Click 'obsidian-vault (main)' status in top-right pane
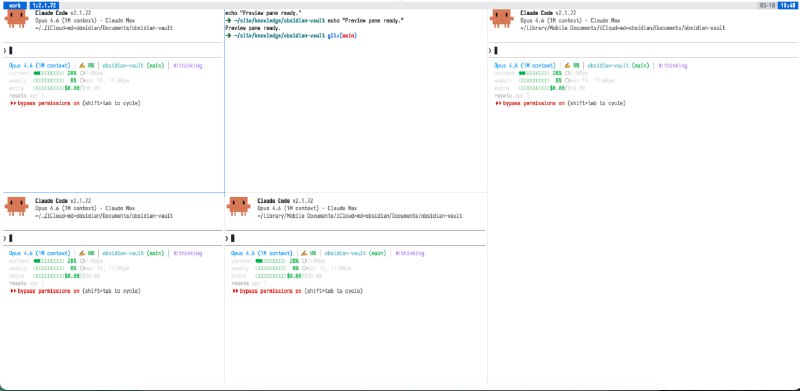This screenshot has height=391, width=800. coord(618,65)
